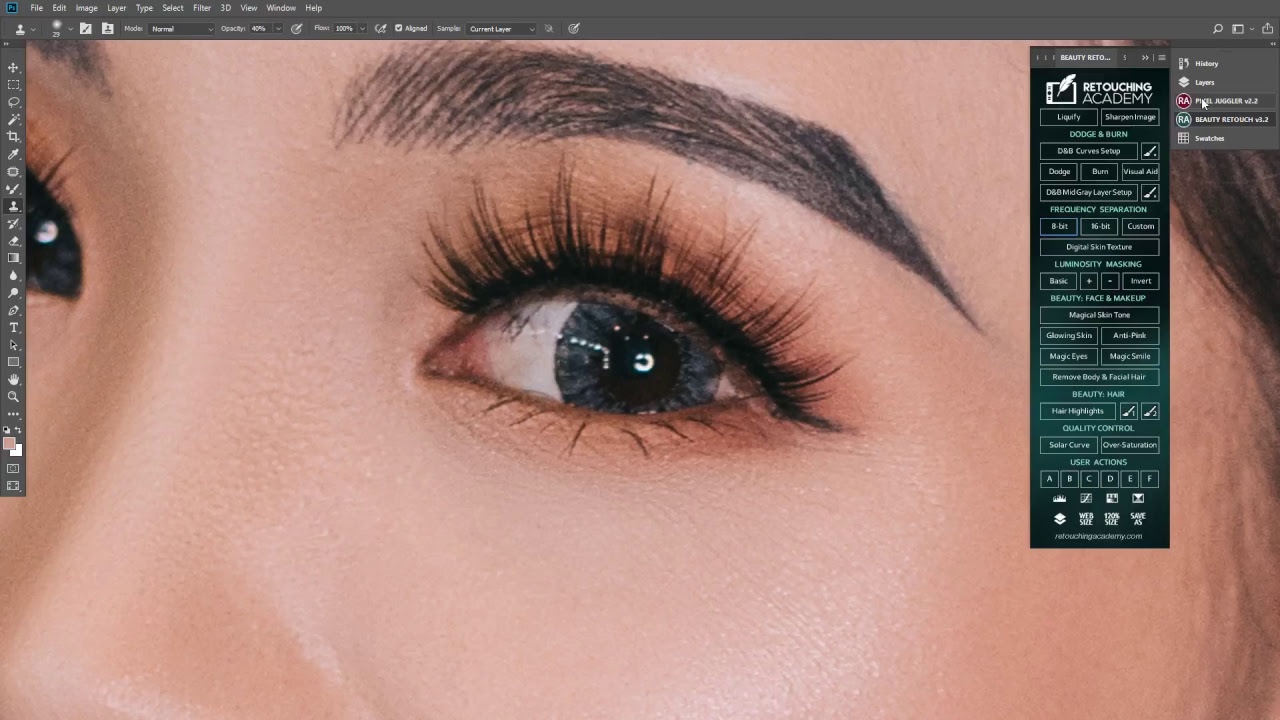1280x720 pixels.
Task: Select the Blur tool
Action: 13,275
